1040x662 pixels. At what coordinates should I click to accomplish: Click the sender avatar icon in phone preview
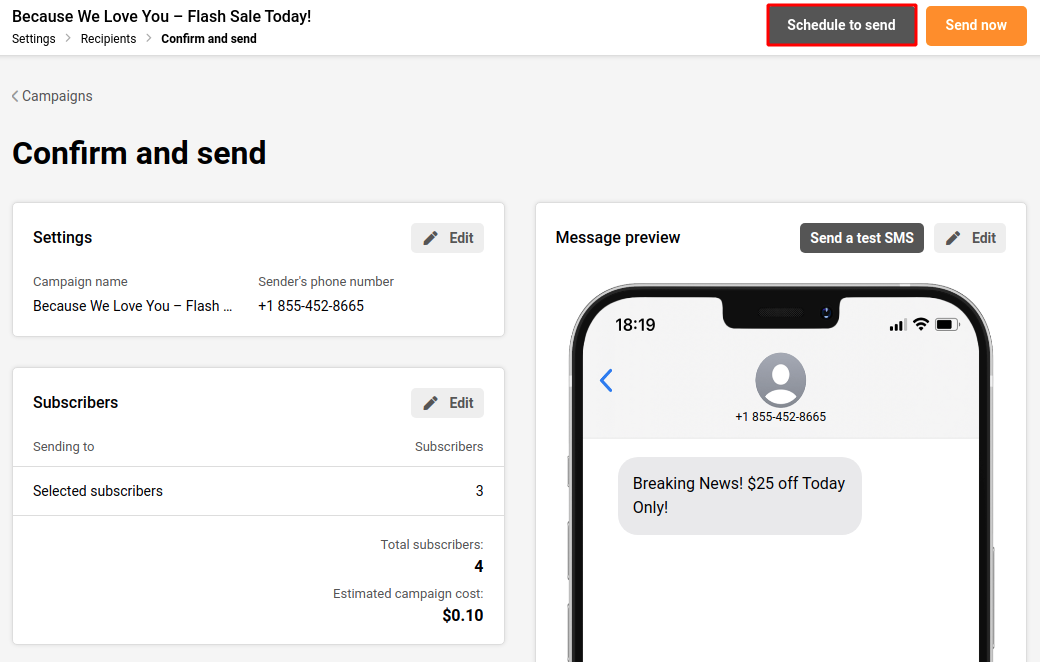(x=780, y=380)
